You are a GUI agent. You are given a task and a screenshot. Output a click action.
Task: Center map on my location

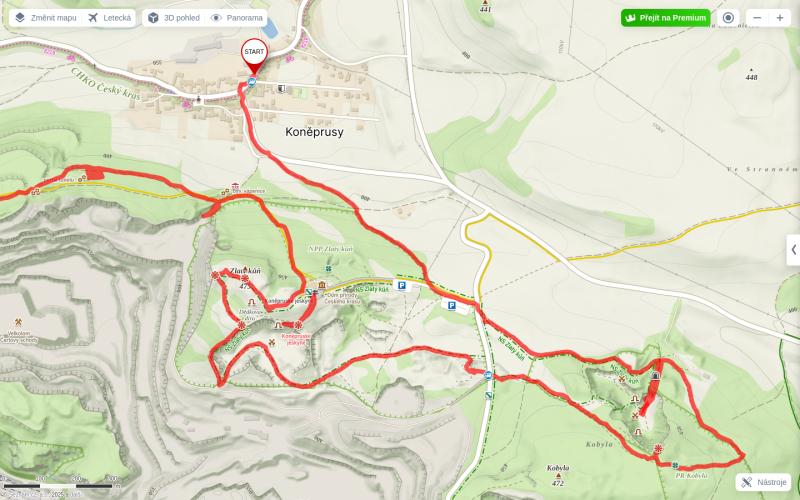(x=728, y=18)
